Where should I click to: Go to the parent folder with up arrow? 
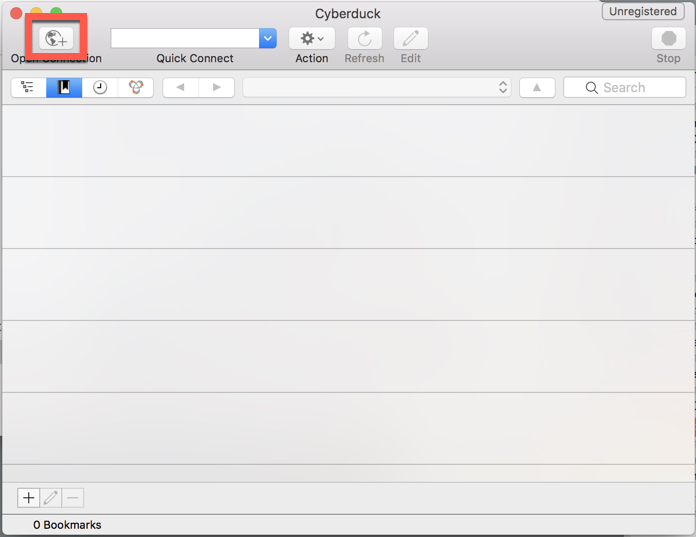coord(537,87)
